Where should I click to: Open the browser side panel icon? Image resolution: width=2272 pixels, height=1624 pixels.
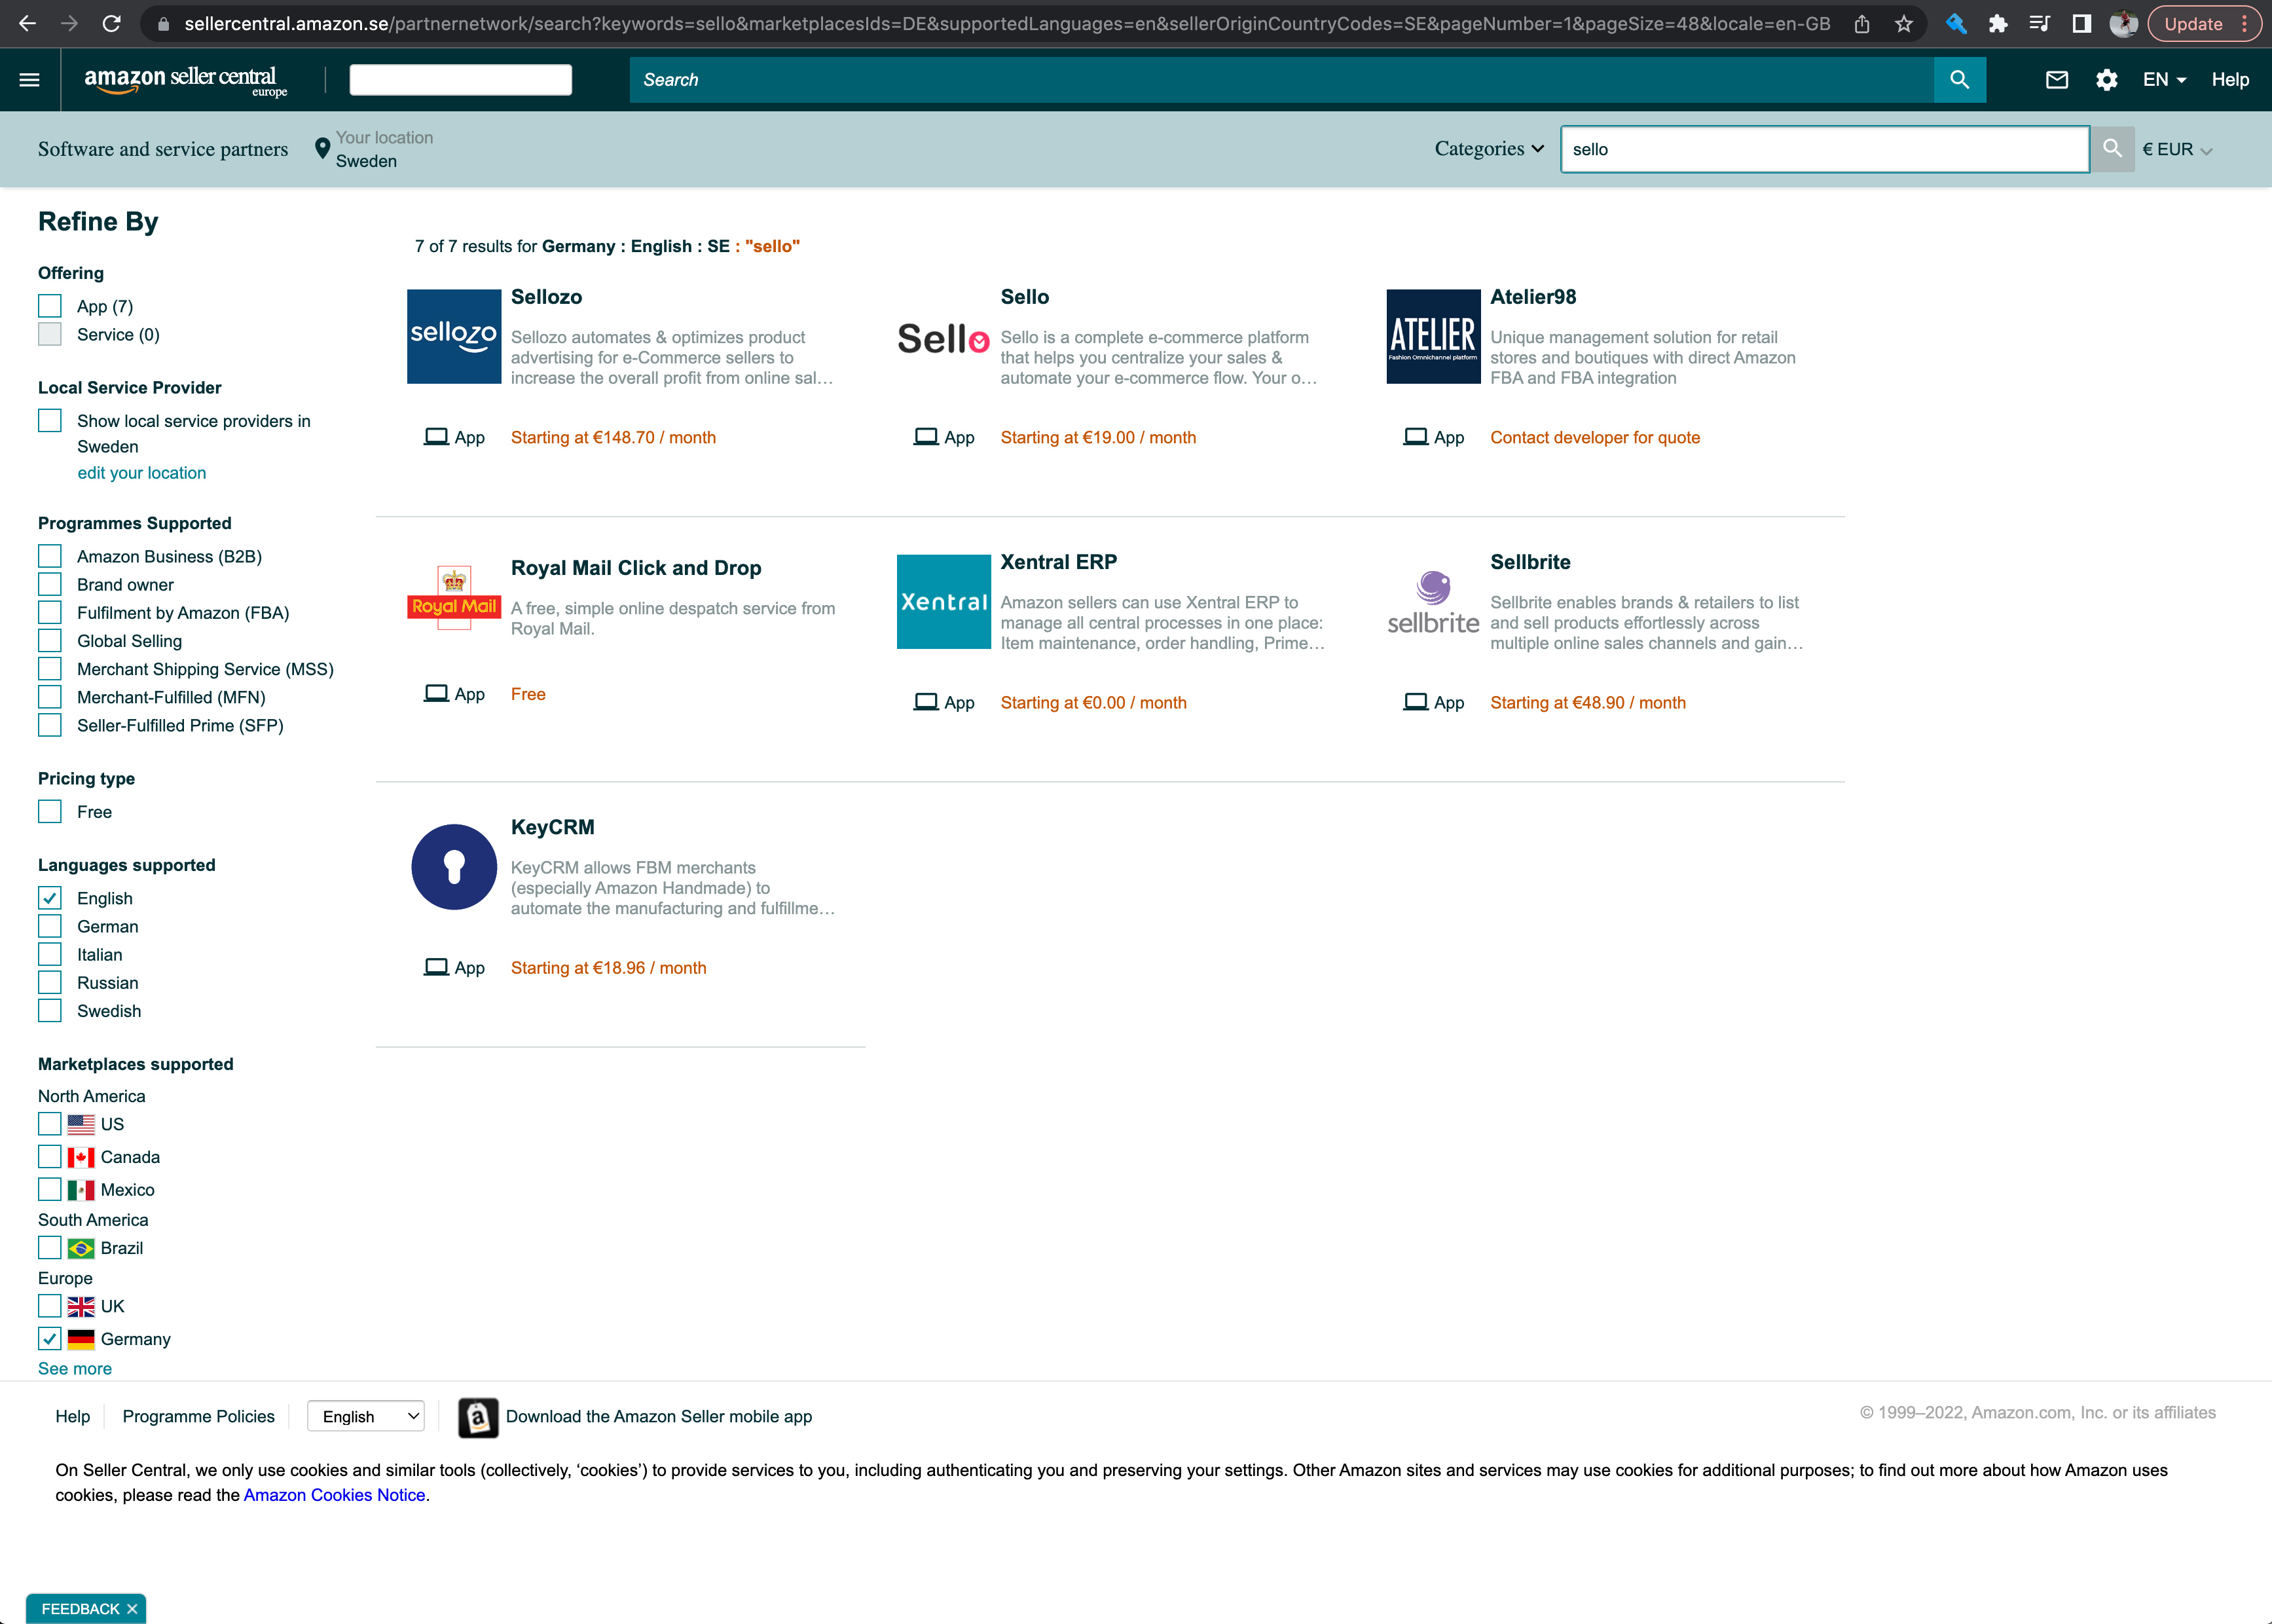[2082, 23]
